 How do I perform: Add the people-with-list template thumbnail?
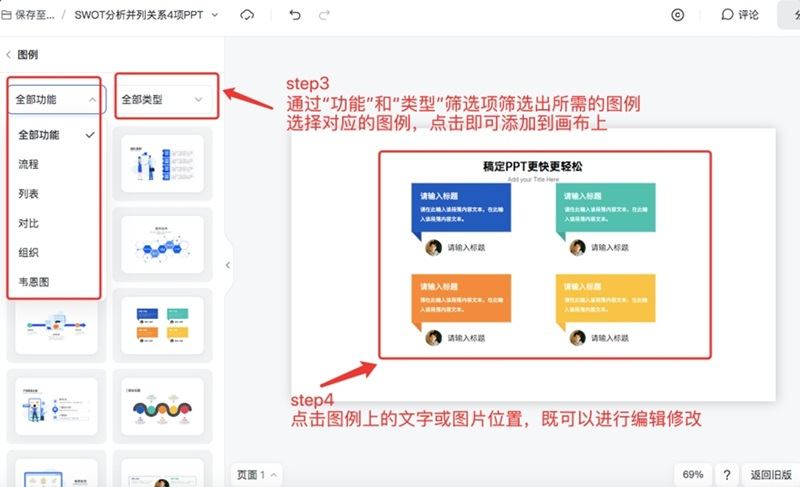click(x=162, y=164)
